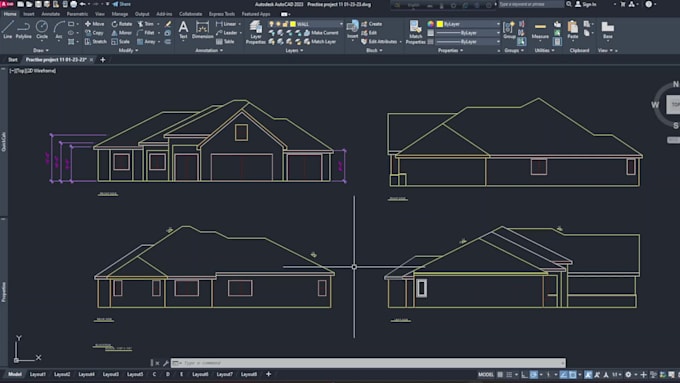
Task: Toggle grid display in status bar
Action: point(500,374)
